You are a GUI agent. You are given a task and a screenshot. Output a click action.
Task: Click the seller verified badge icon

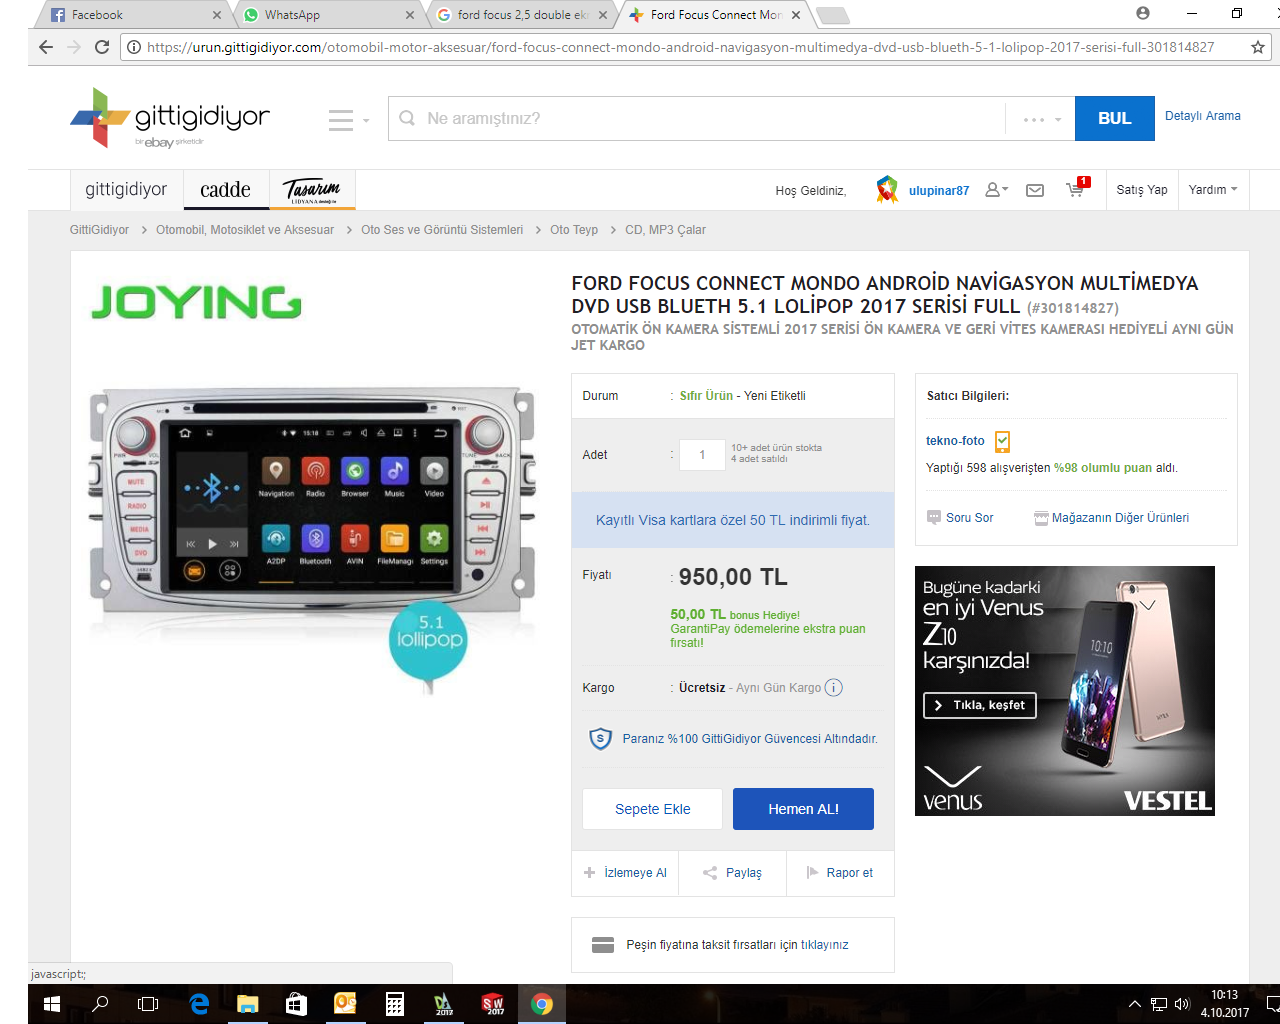point(1002,441)
